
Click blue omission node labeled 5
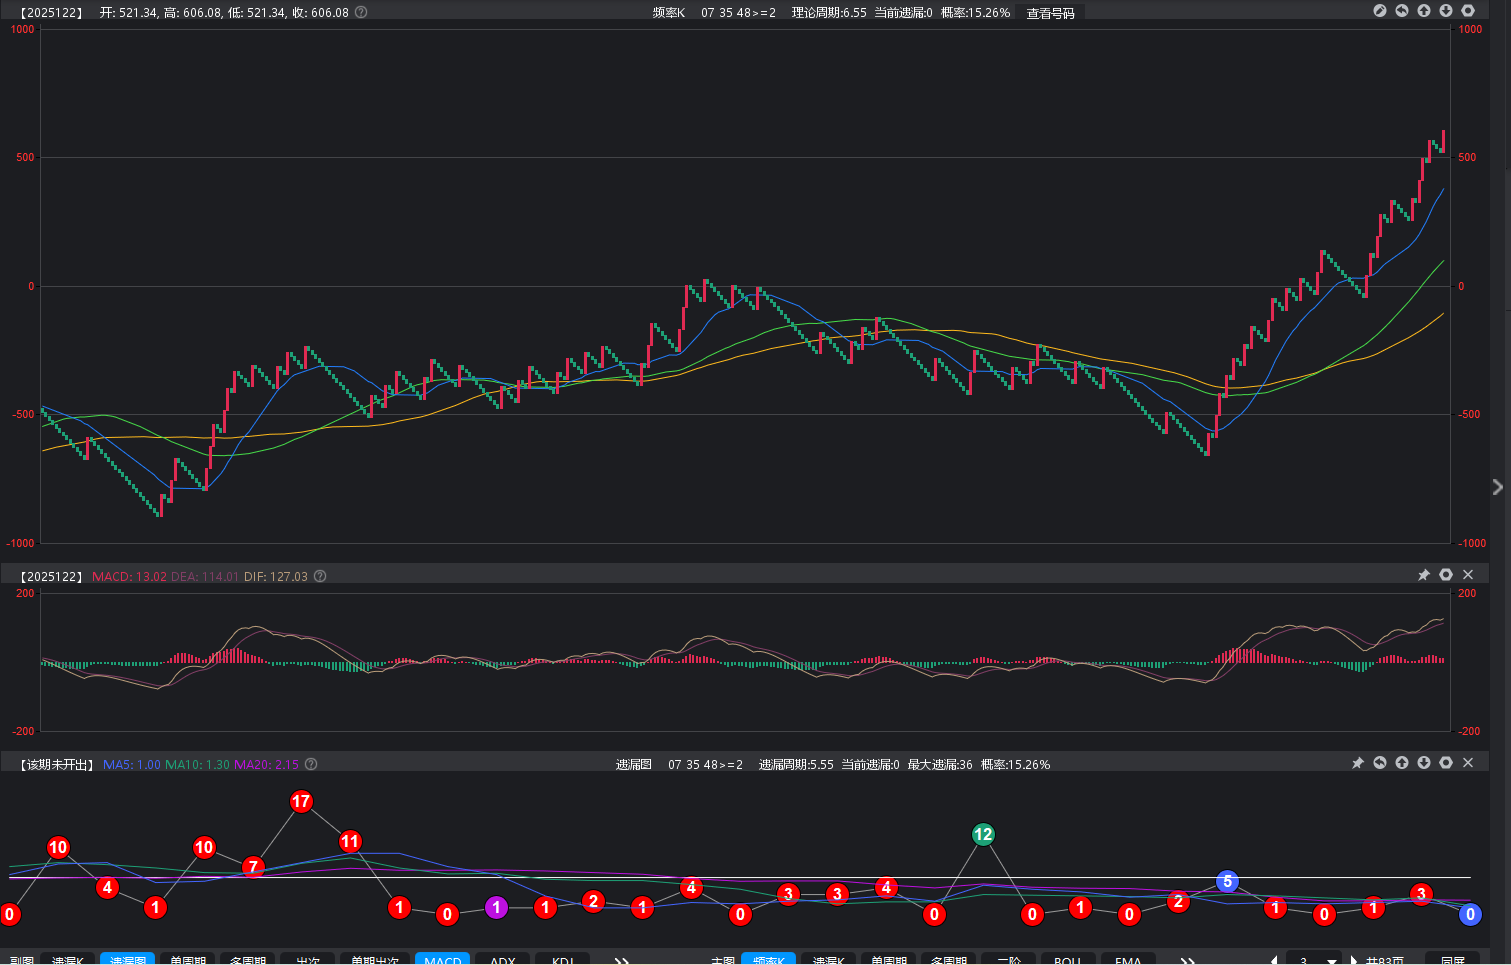tap(1227, 882)
